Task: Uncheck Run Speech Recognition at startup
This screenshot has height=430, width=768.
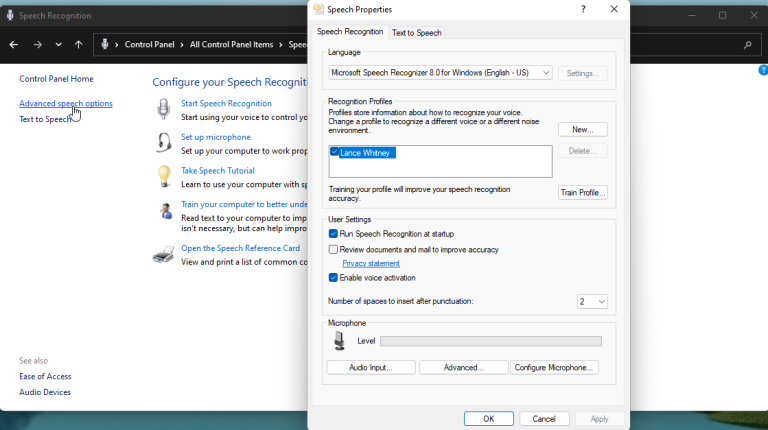Action: 334,234
